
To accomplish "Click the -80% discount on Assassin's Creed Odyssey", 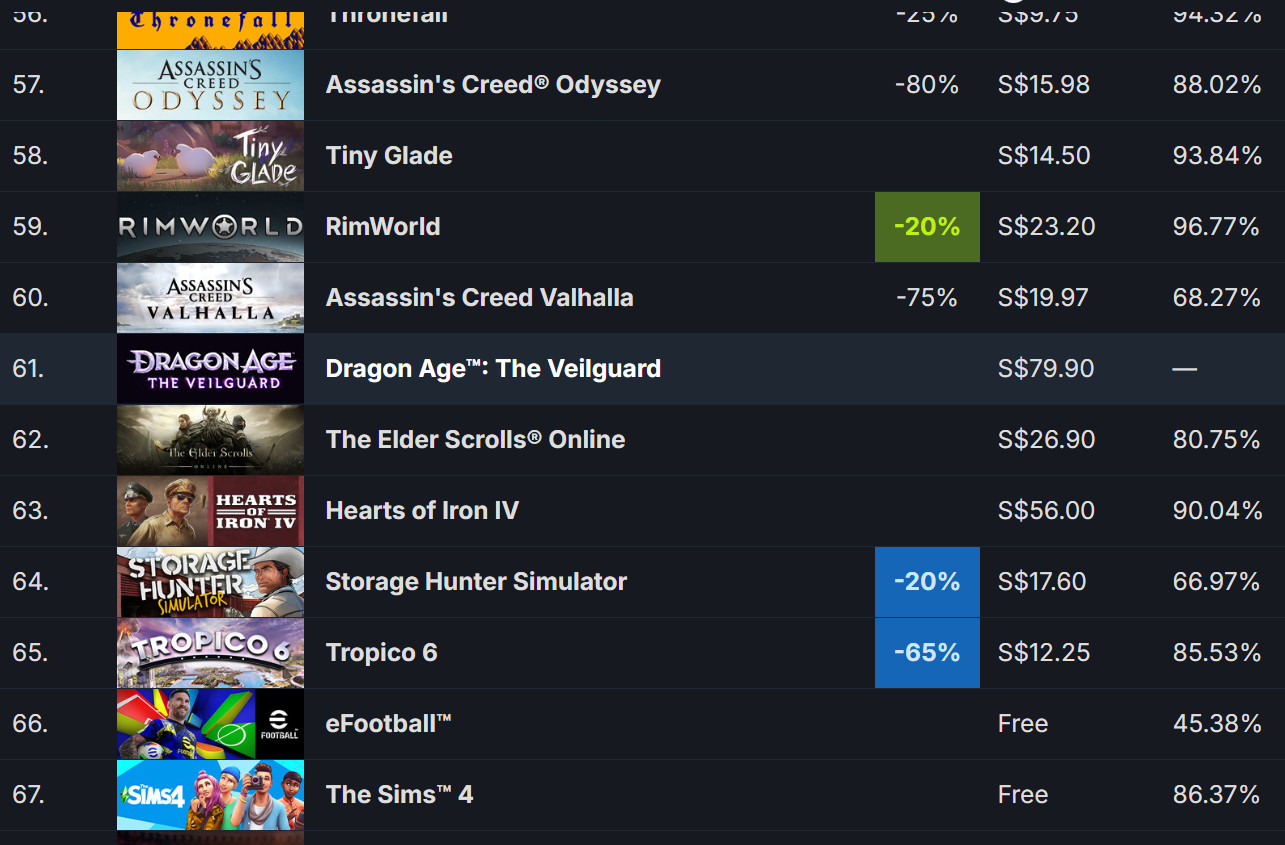I will pyautogui.click(x=927, y=84).
